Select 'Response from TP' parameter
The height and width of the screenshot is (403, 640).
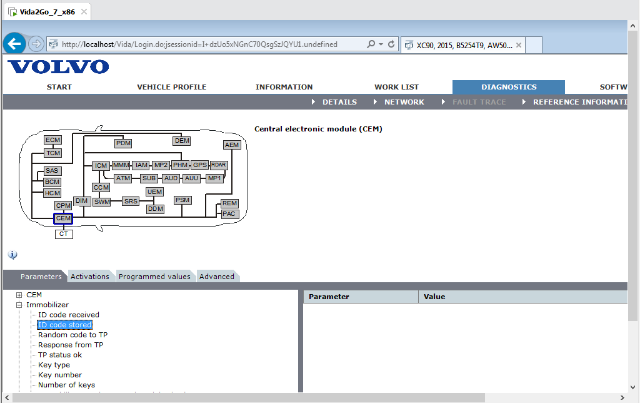71,345
